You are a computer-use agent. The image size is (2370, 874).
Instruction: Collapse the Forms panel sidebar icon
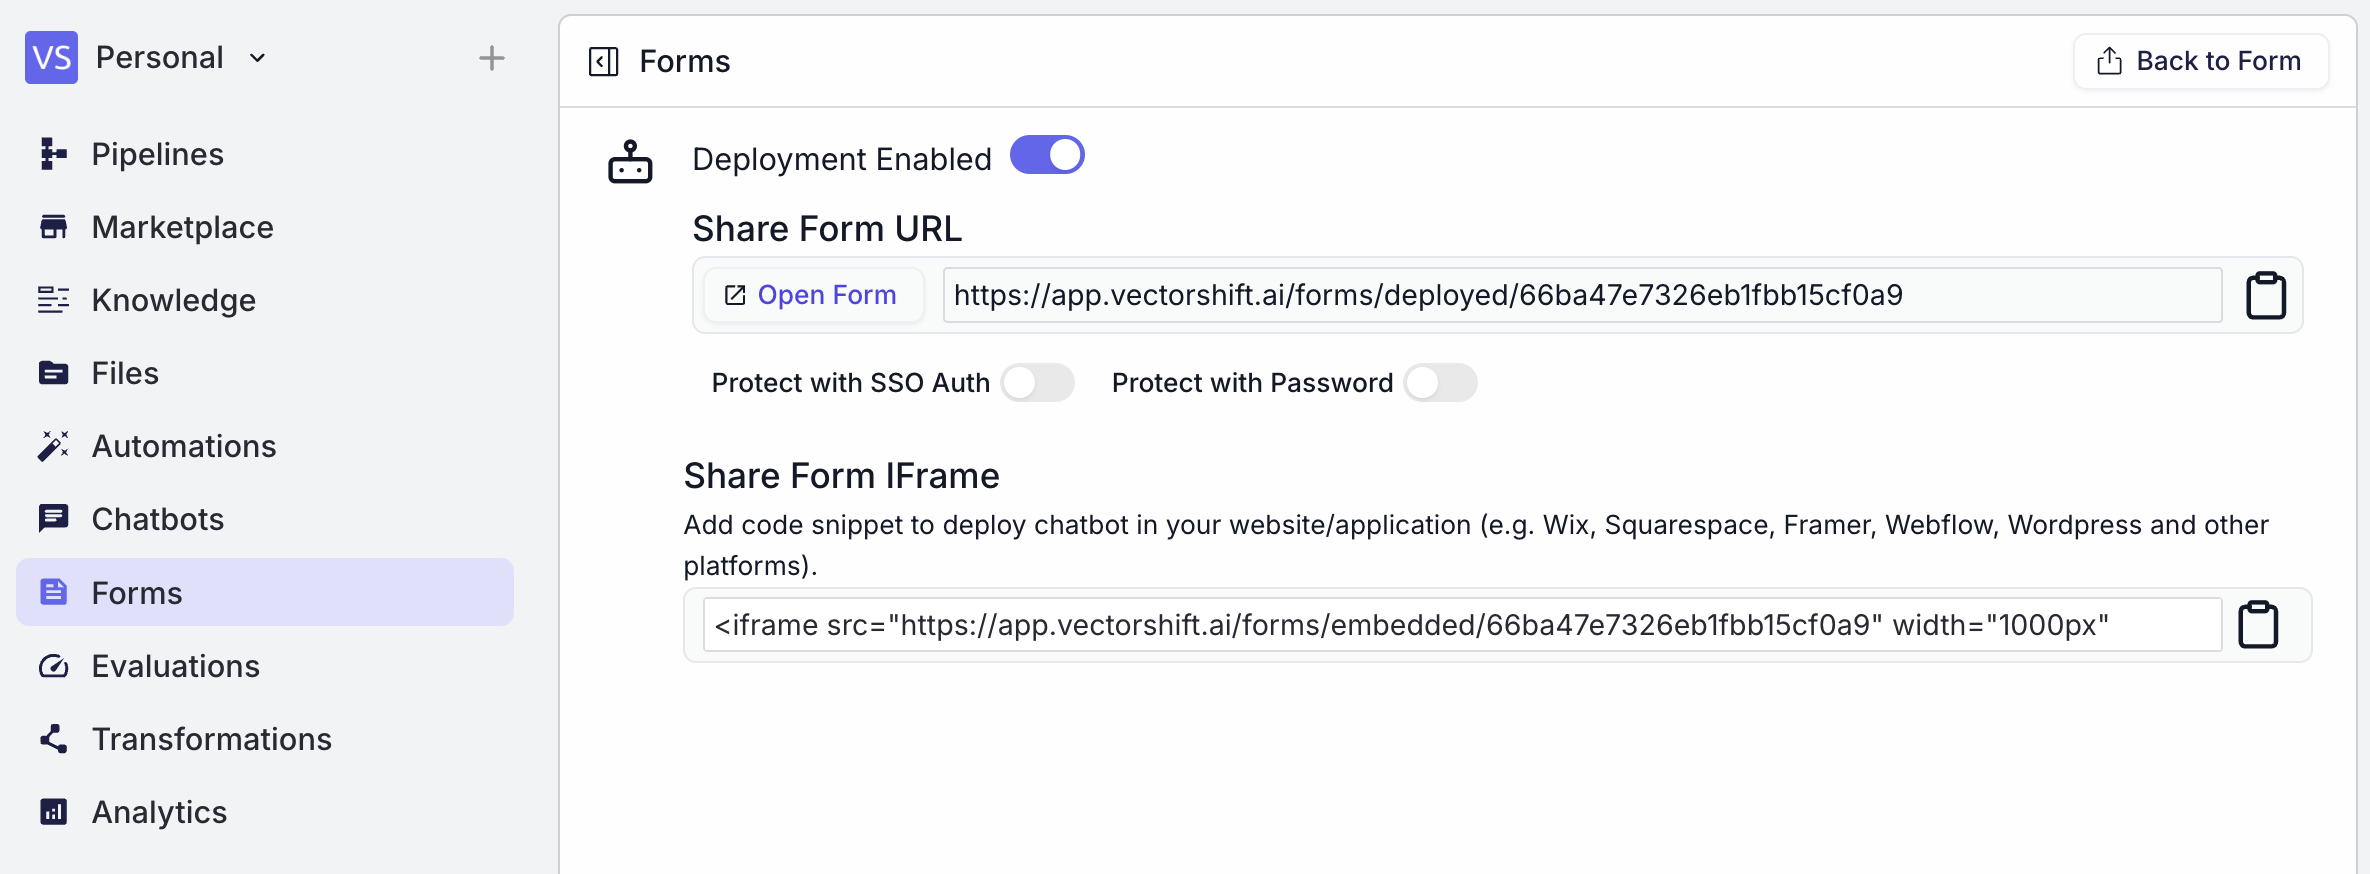(x=602, y=61)
